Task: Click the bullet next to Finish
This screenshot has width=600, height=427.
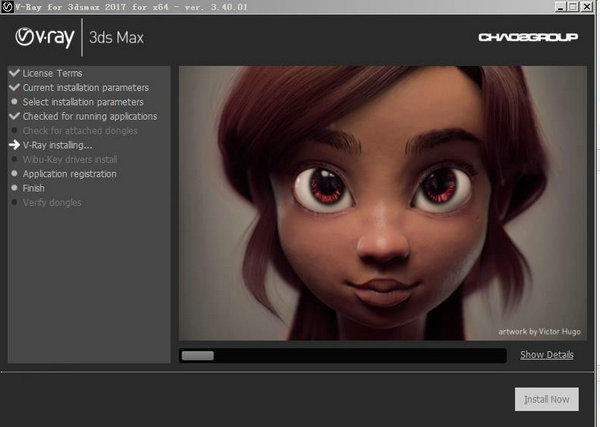Action: (13, 188)
